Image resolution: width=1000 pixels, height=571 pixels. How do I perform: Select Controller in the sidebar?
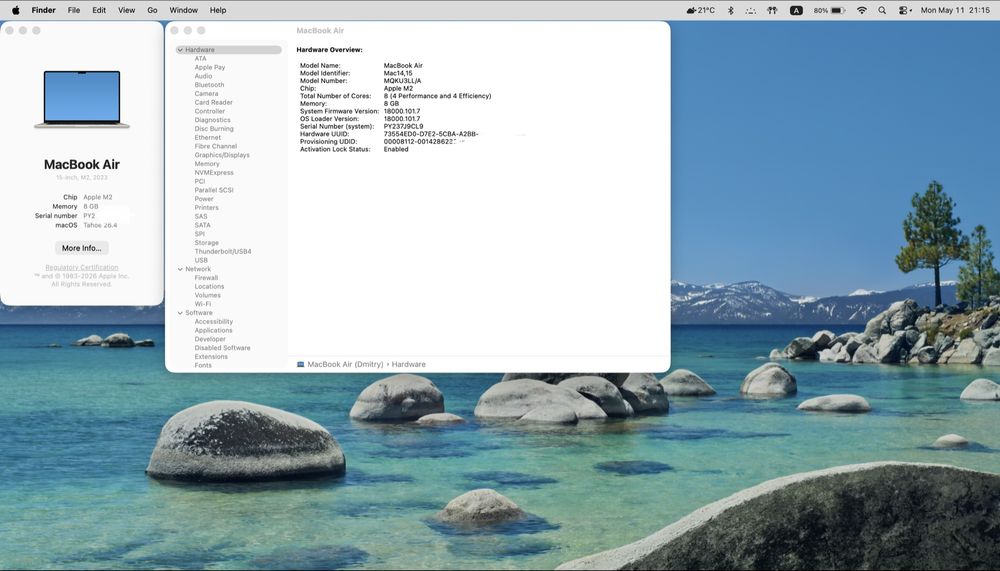tap(210, 111)
